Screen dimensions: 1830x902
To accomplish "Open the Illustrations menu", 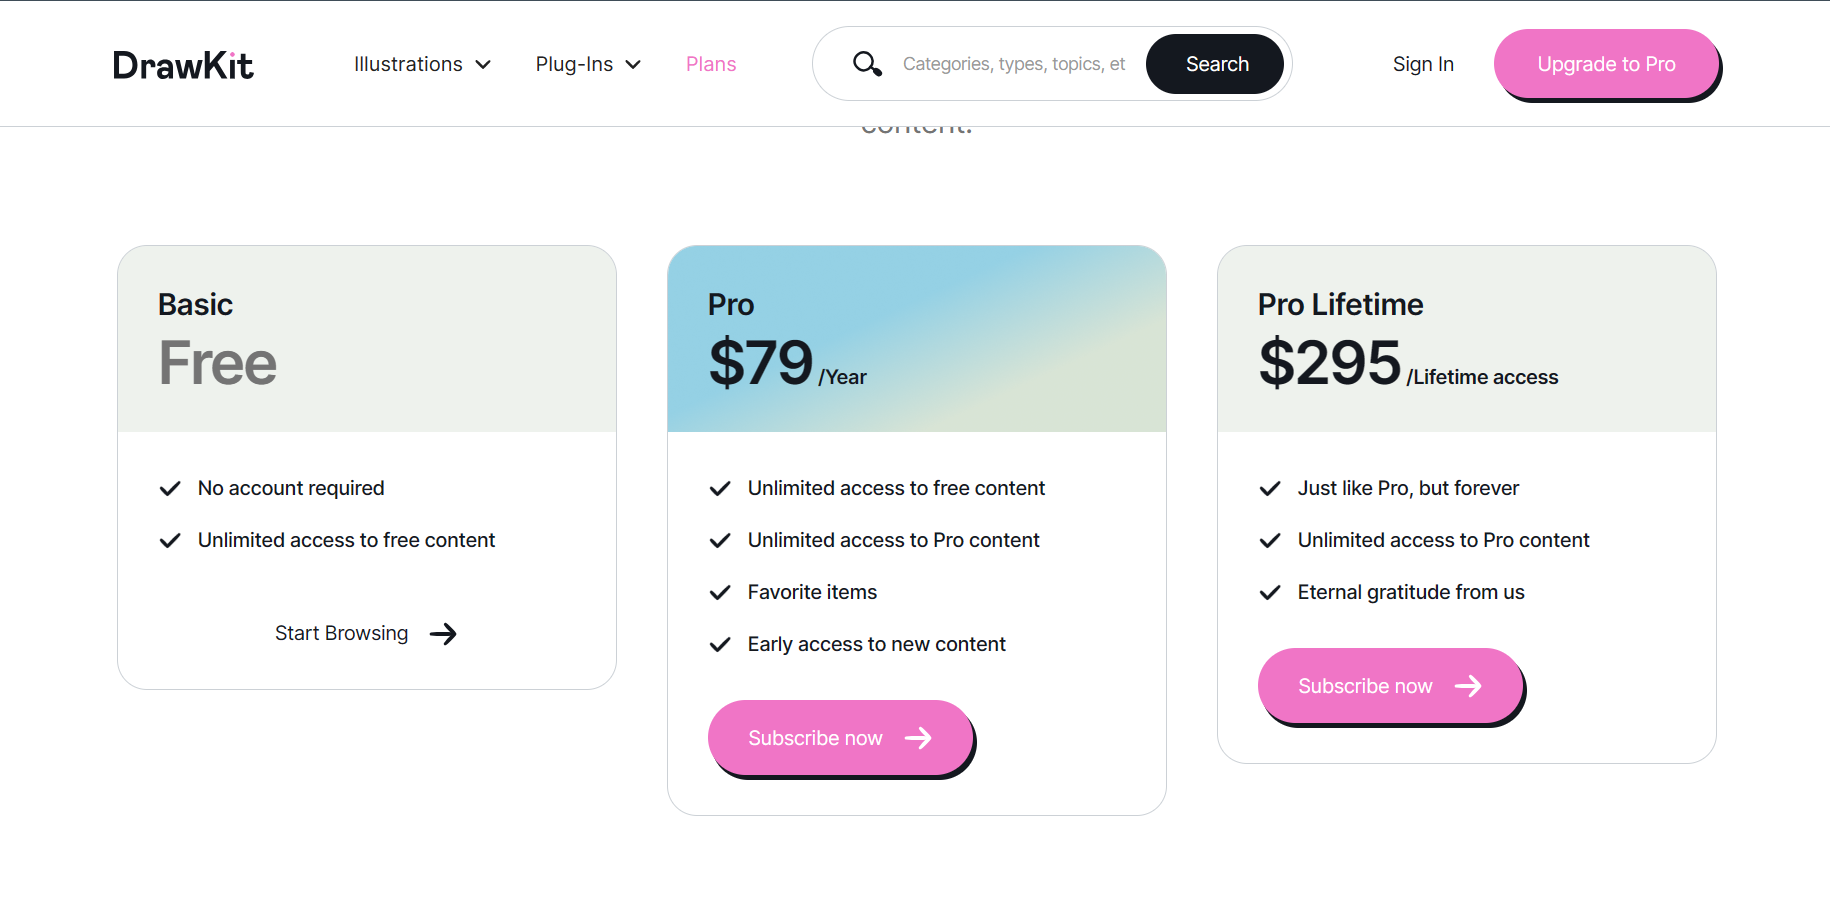I will pyautogui.click(x=408, y=64).
